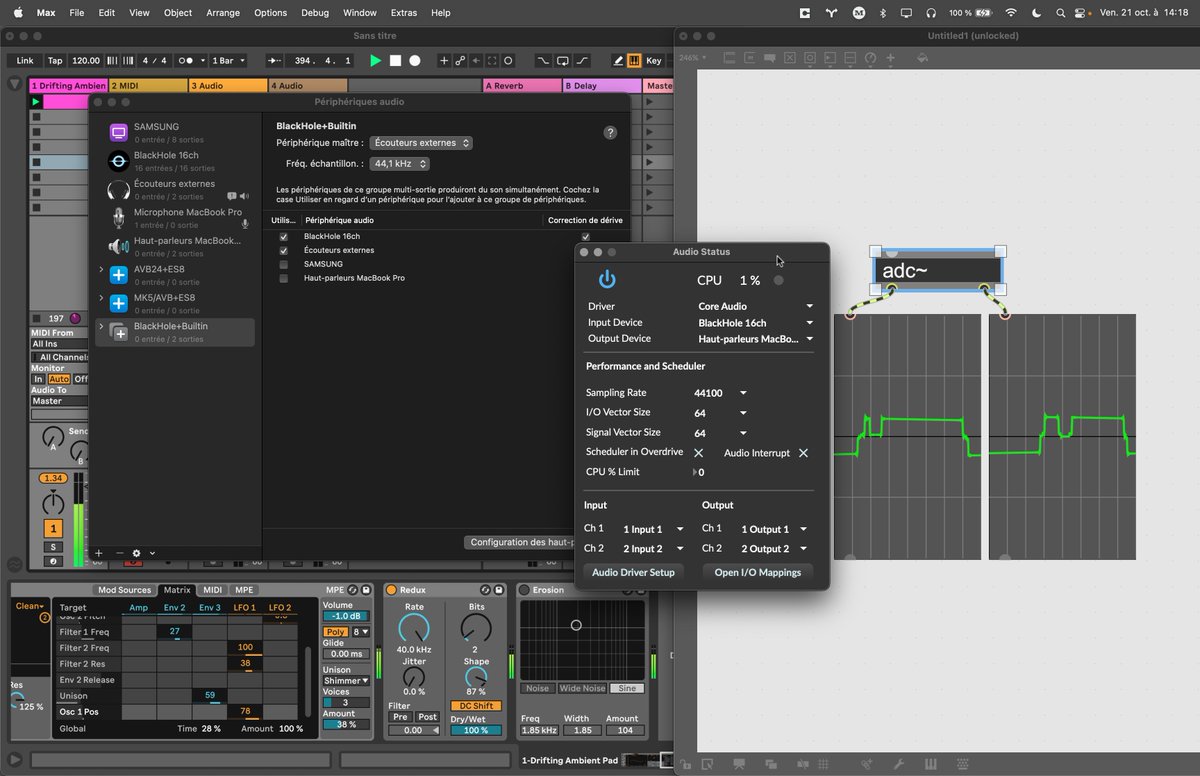
Task: Click the Link button in Ableton
Action: (x=25, y=61)
